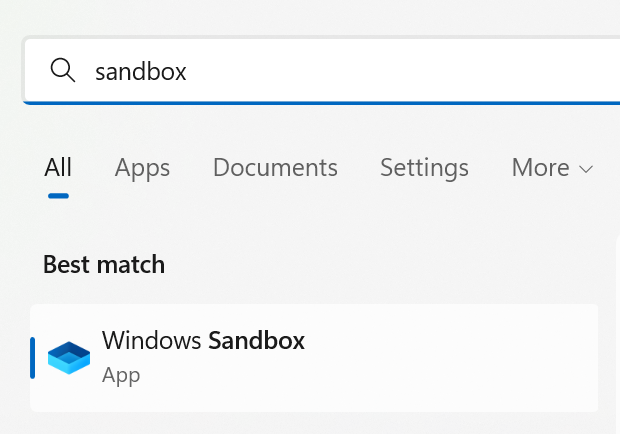Click the "App" label under Windows Sandbox

pos(121,376)
